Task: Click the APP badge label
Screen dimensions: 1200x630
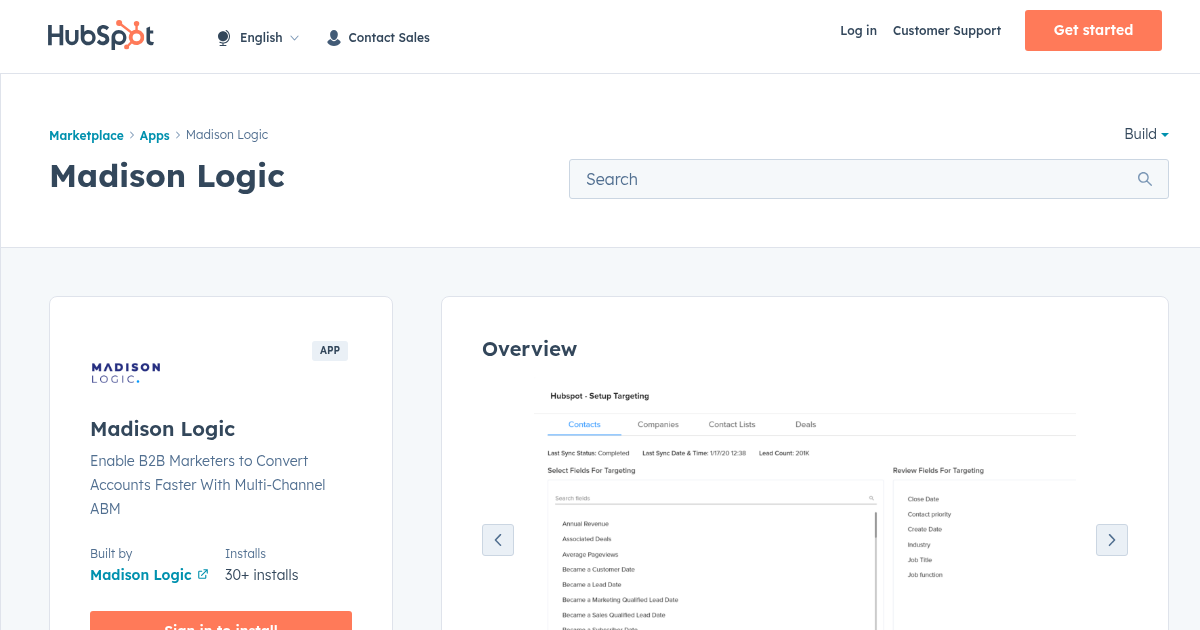Action: click(x=330, y=351)
